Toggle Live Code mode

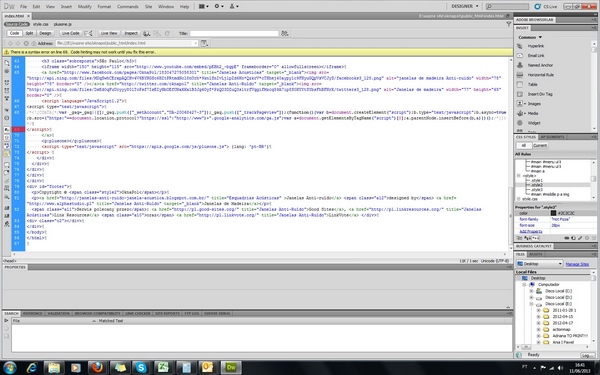pyautogui.click(x=71, y=33)
